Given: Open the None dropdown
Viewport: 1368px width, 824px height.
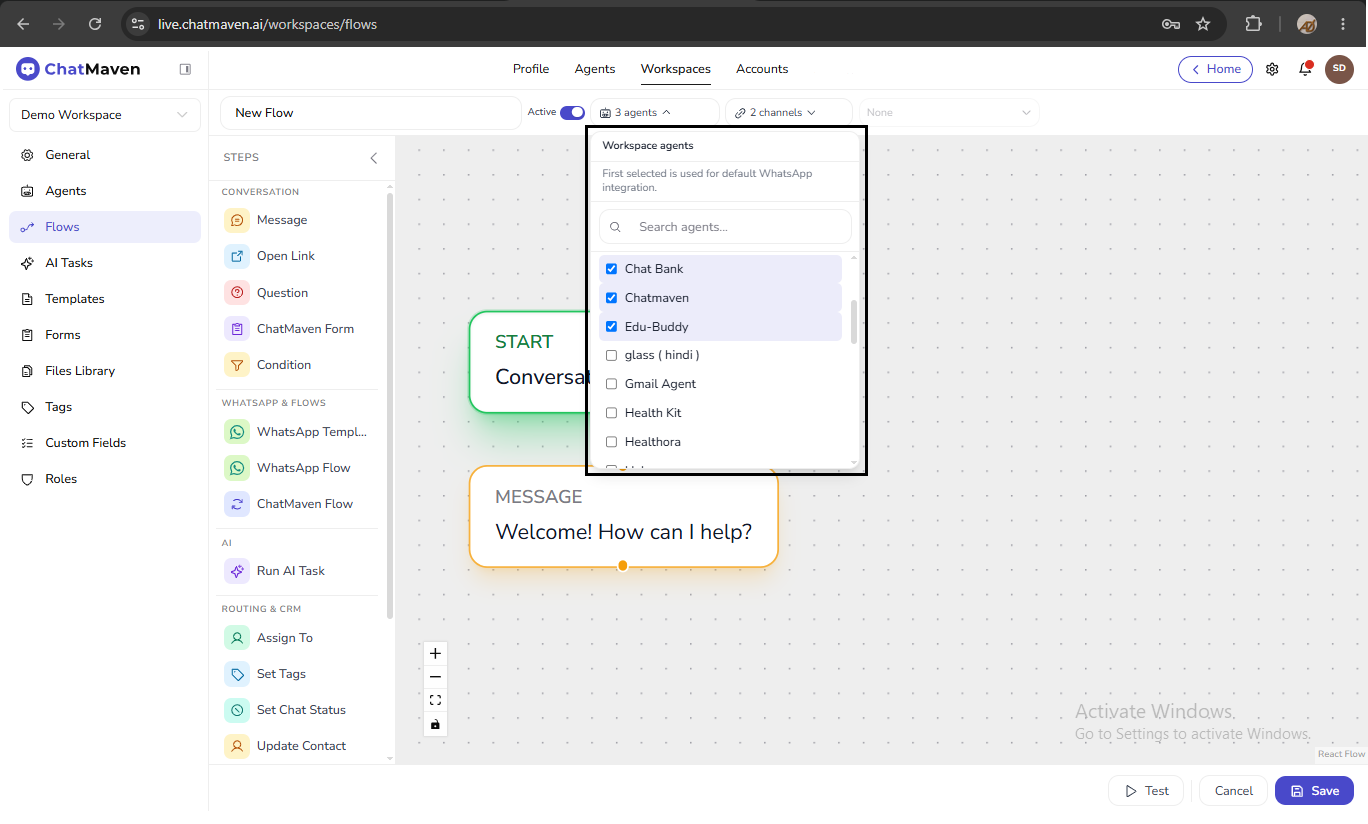Looking at the screenshot, I should [x=949, y=112].
